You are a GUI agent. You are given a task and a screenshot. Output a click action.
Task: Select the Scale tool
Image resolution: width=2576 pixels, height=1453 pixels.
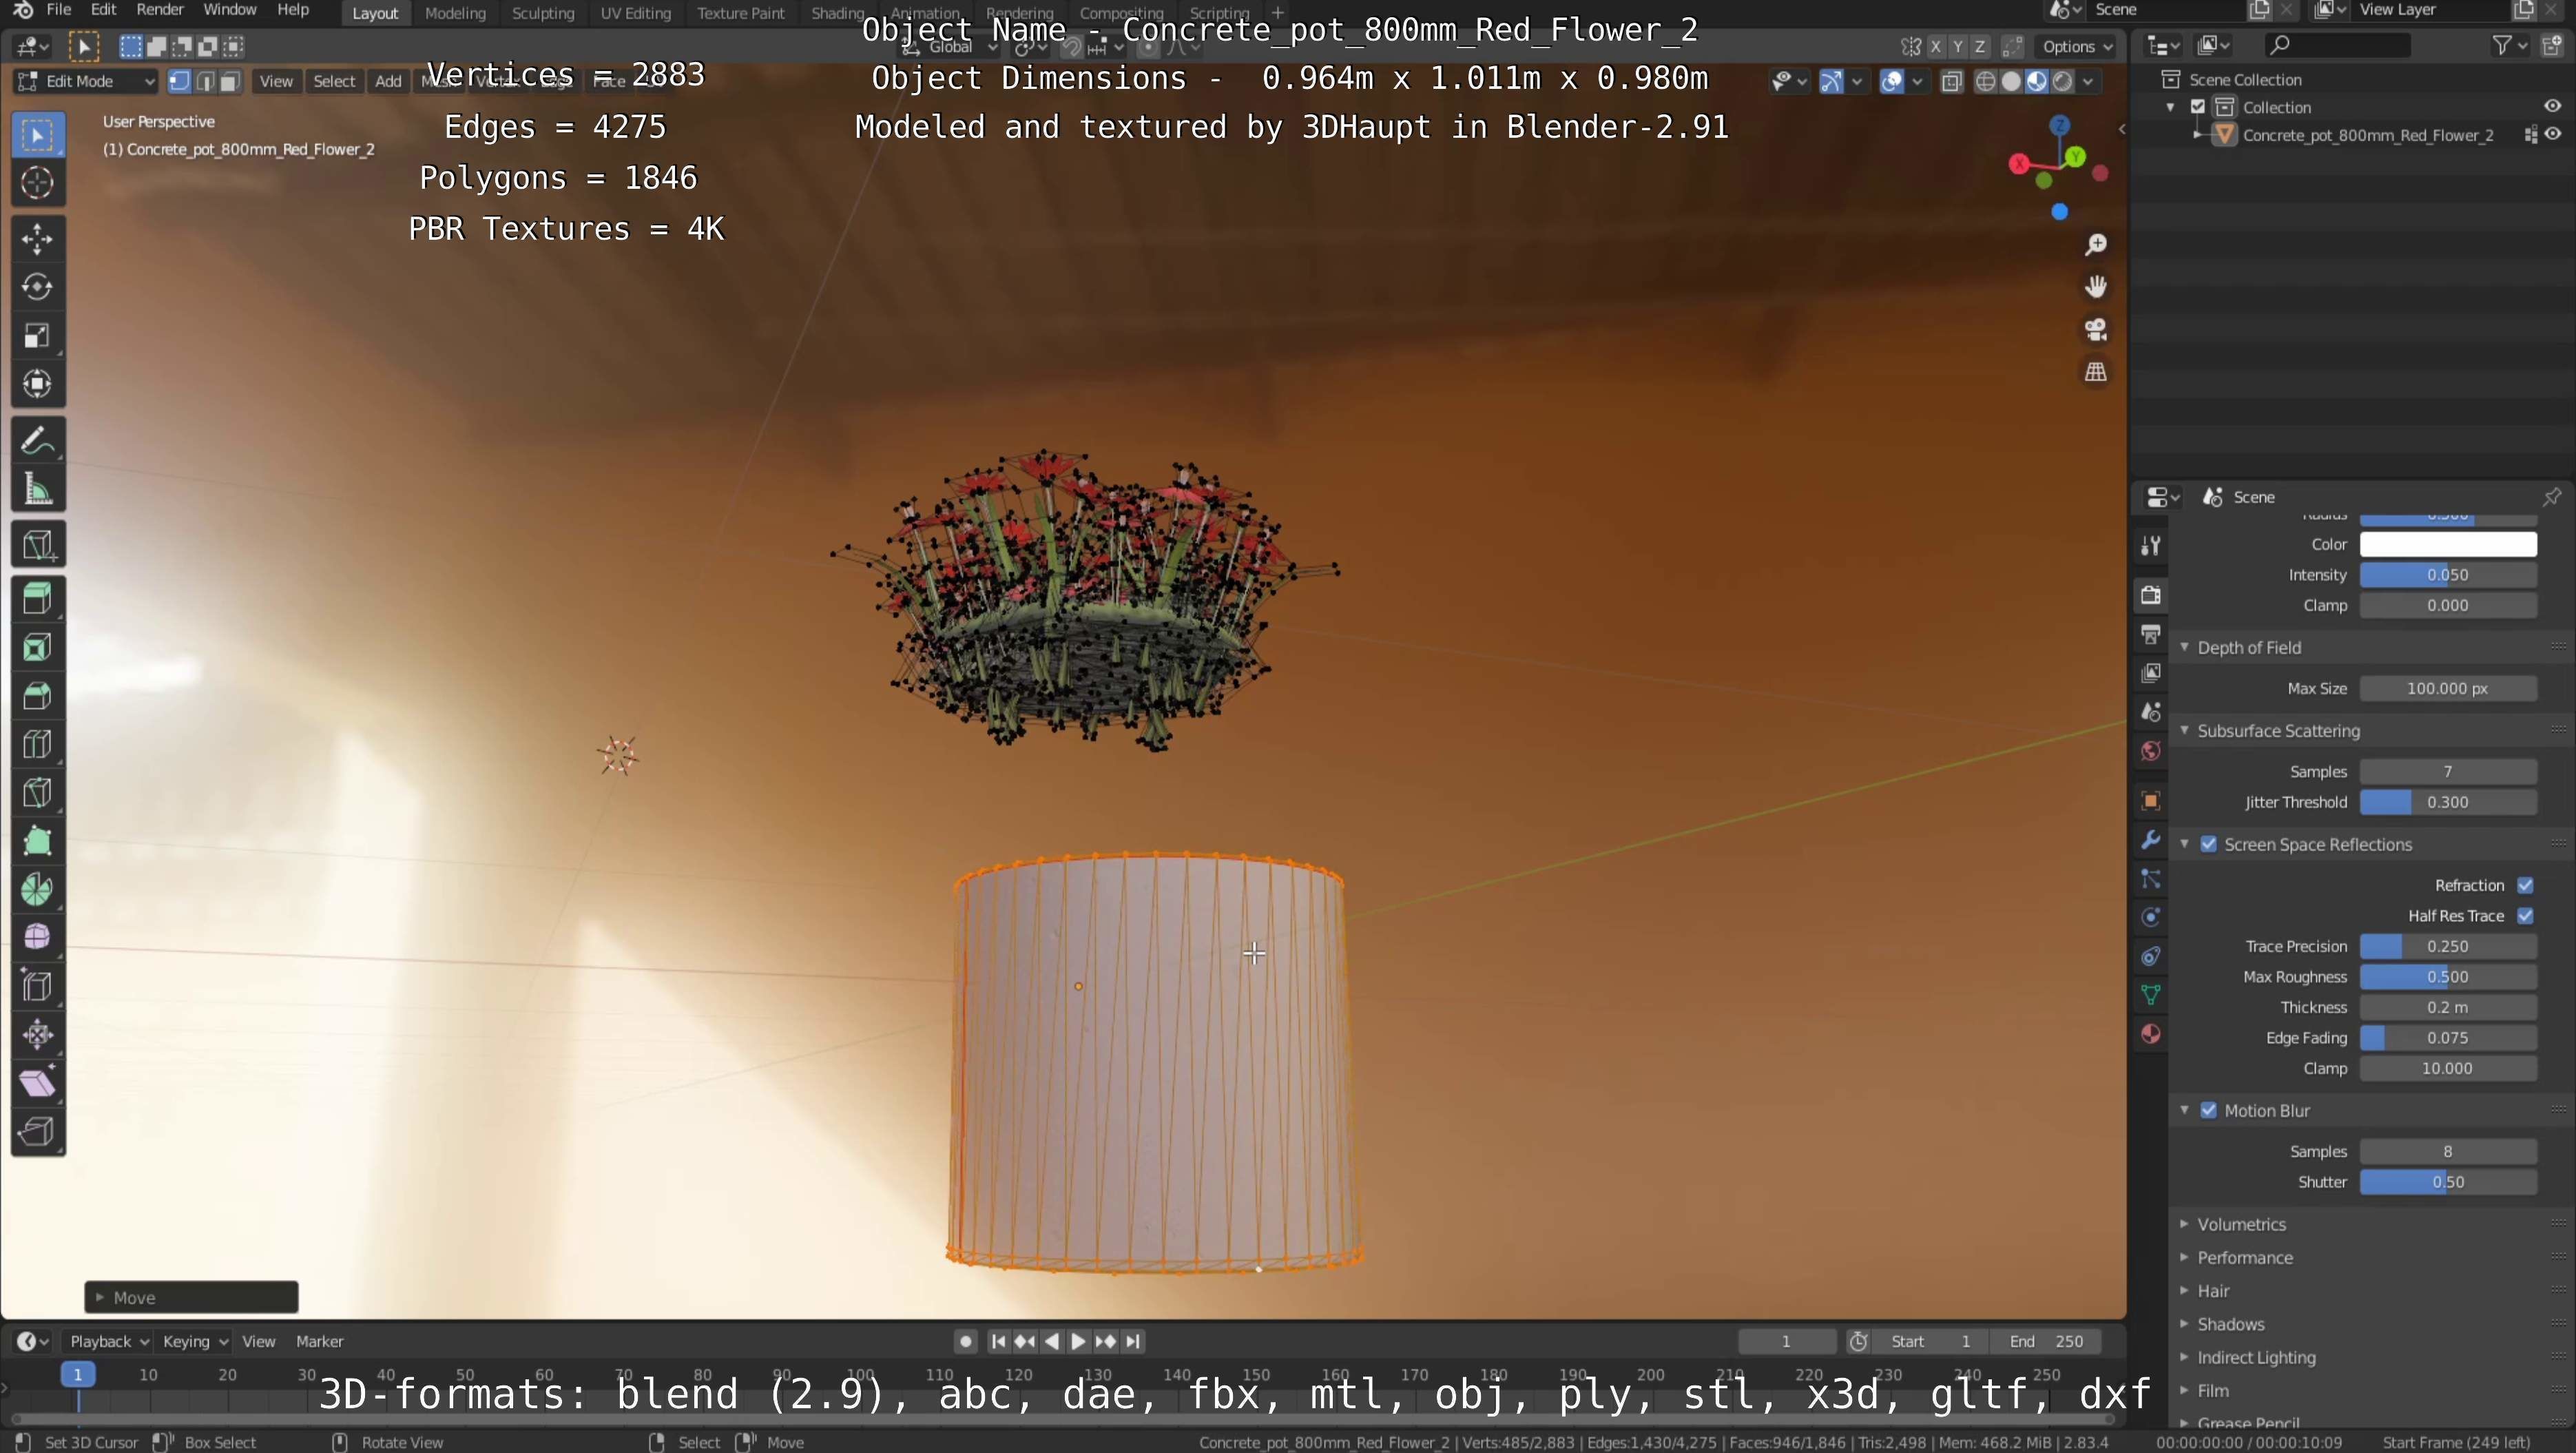[x=38, y=336]
